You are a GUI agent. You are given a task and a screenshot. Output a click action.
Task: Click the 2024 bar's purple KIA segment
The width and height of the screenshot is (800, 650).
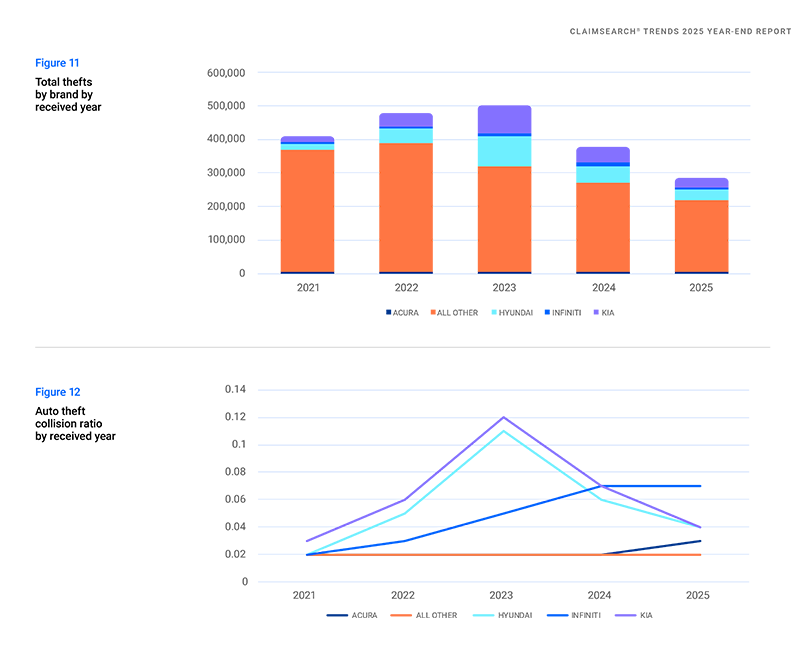click(x=603, y=155)
